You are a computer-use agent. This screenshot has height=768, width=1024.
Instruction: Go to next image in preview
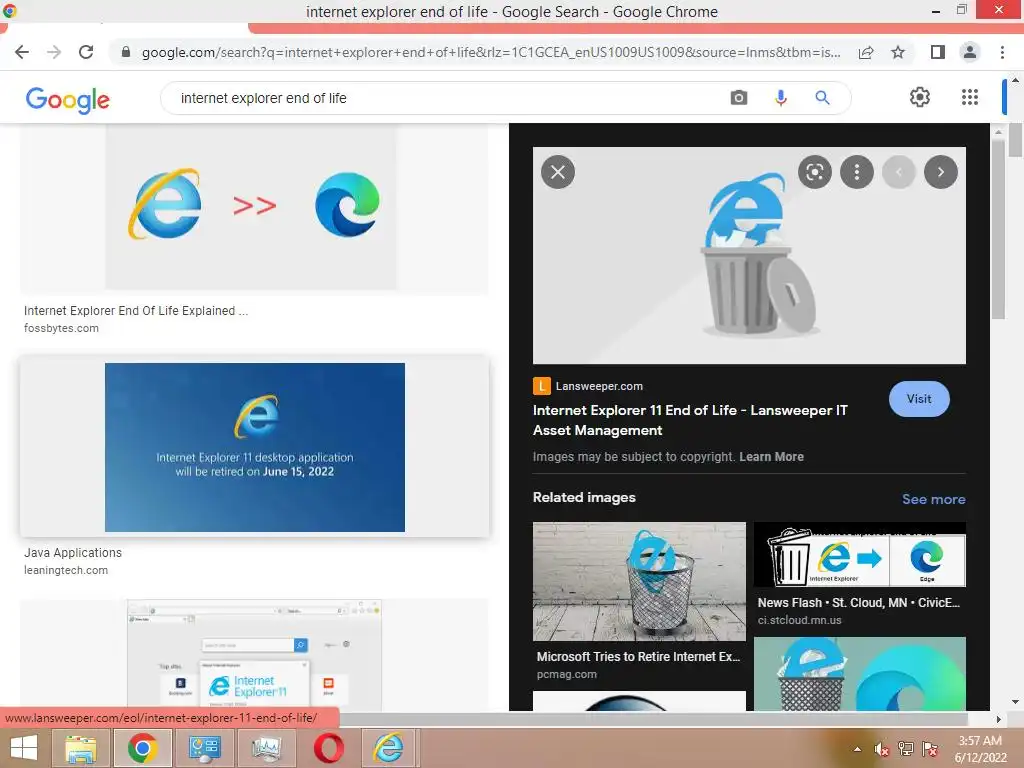940,172
